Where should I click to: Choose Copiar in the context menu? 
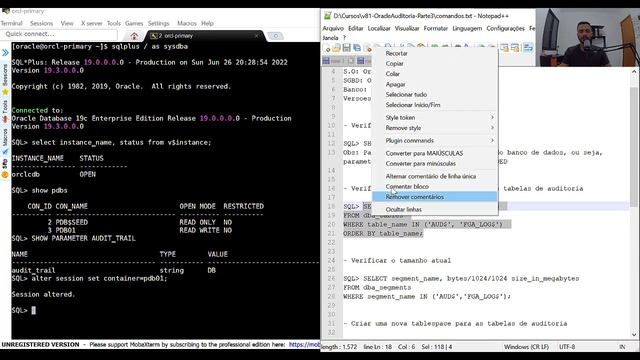click(435, 64)
